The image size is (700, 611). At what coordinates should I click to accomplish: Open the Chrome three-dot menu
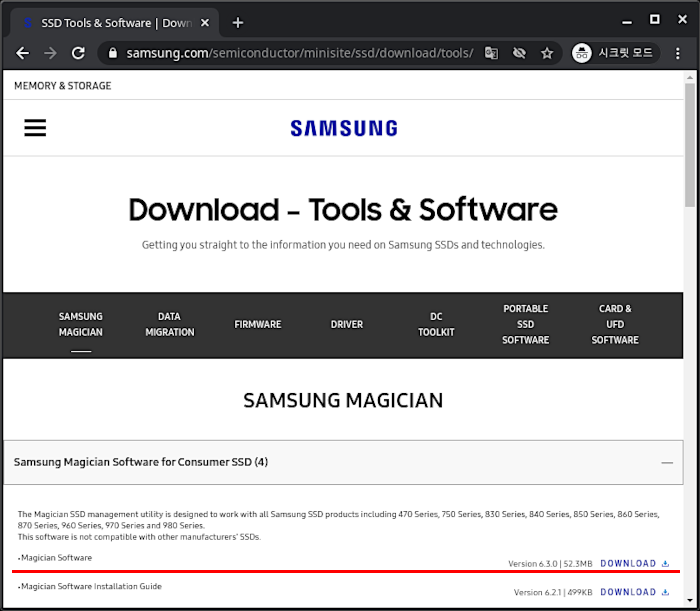[x=678, y=53]
